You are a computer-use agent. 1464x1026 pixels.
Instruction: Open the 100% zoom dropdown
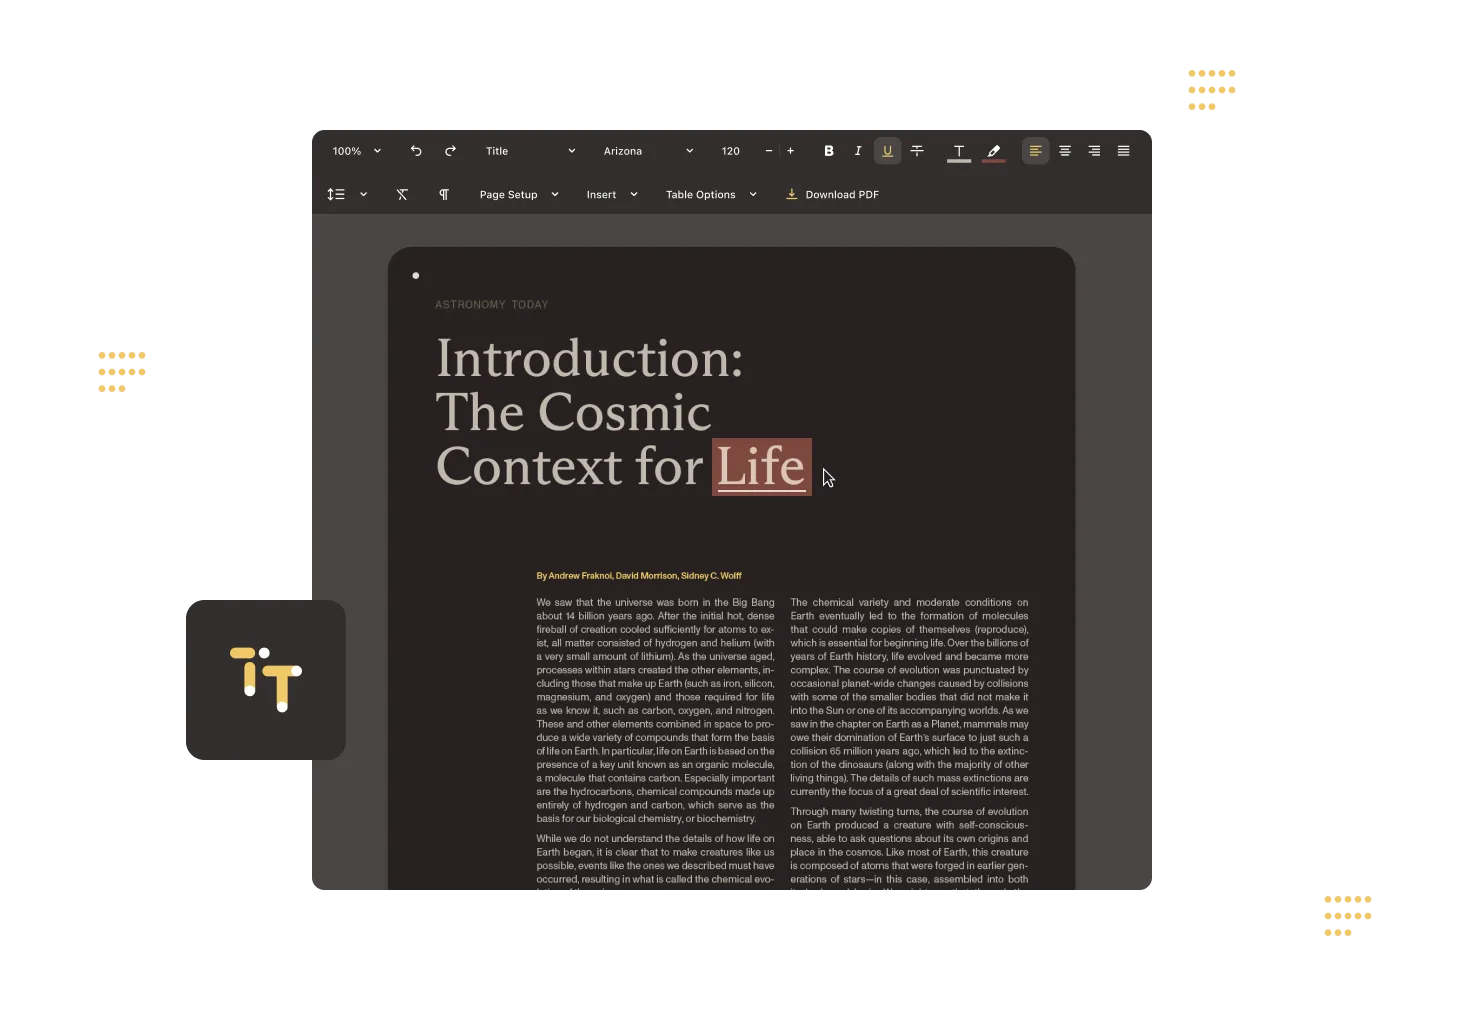tap(357, 151)
